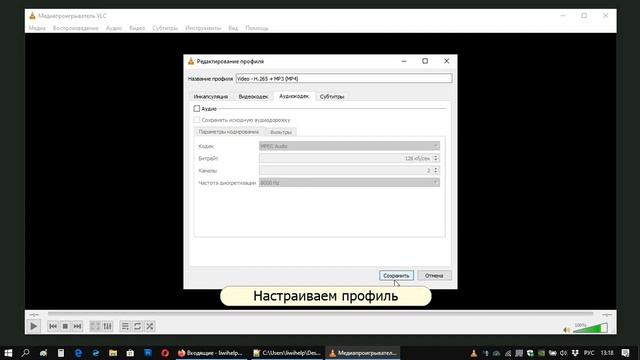640x360 pixels.
Task: Open the Windows Start menu
Action: point(8,353)
